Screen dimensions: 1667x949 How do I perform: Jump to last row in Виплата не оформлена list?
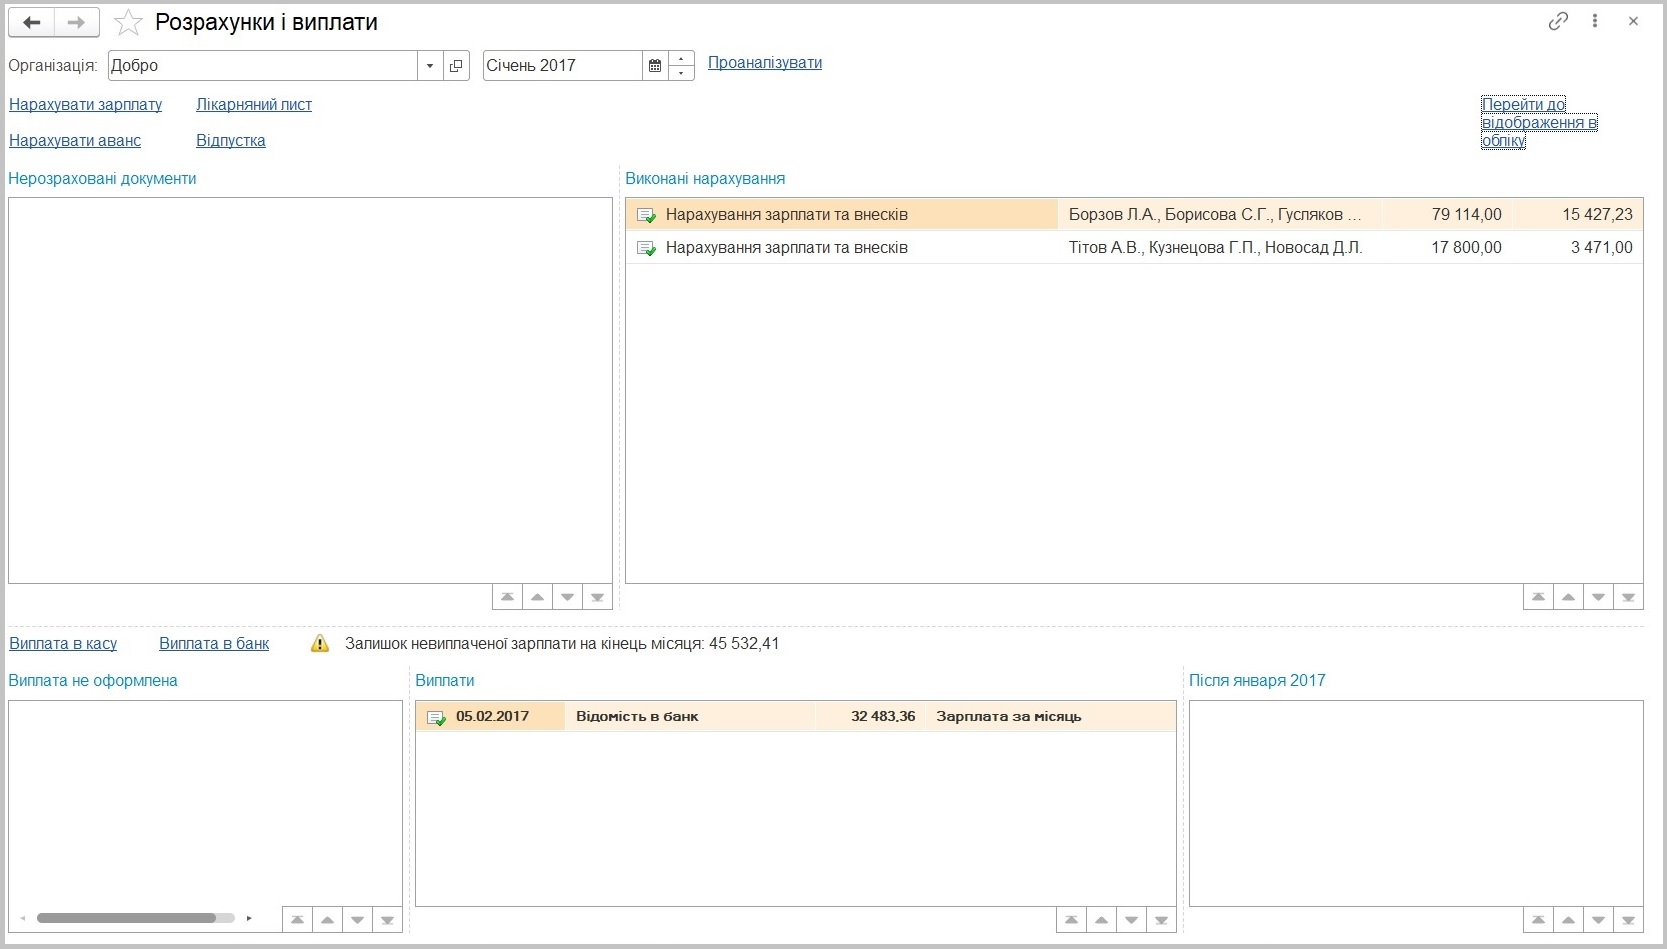[387, 920]
